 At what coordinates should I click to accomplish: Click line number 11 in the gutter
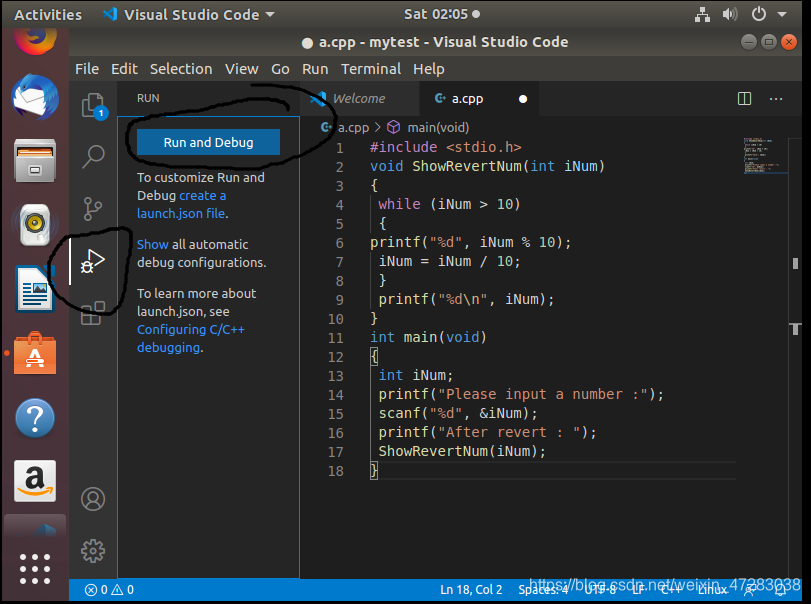coord(336,338)
